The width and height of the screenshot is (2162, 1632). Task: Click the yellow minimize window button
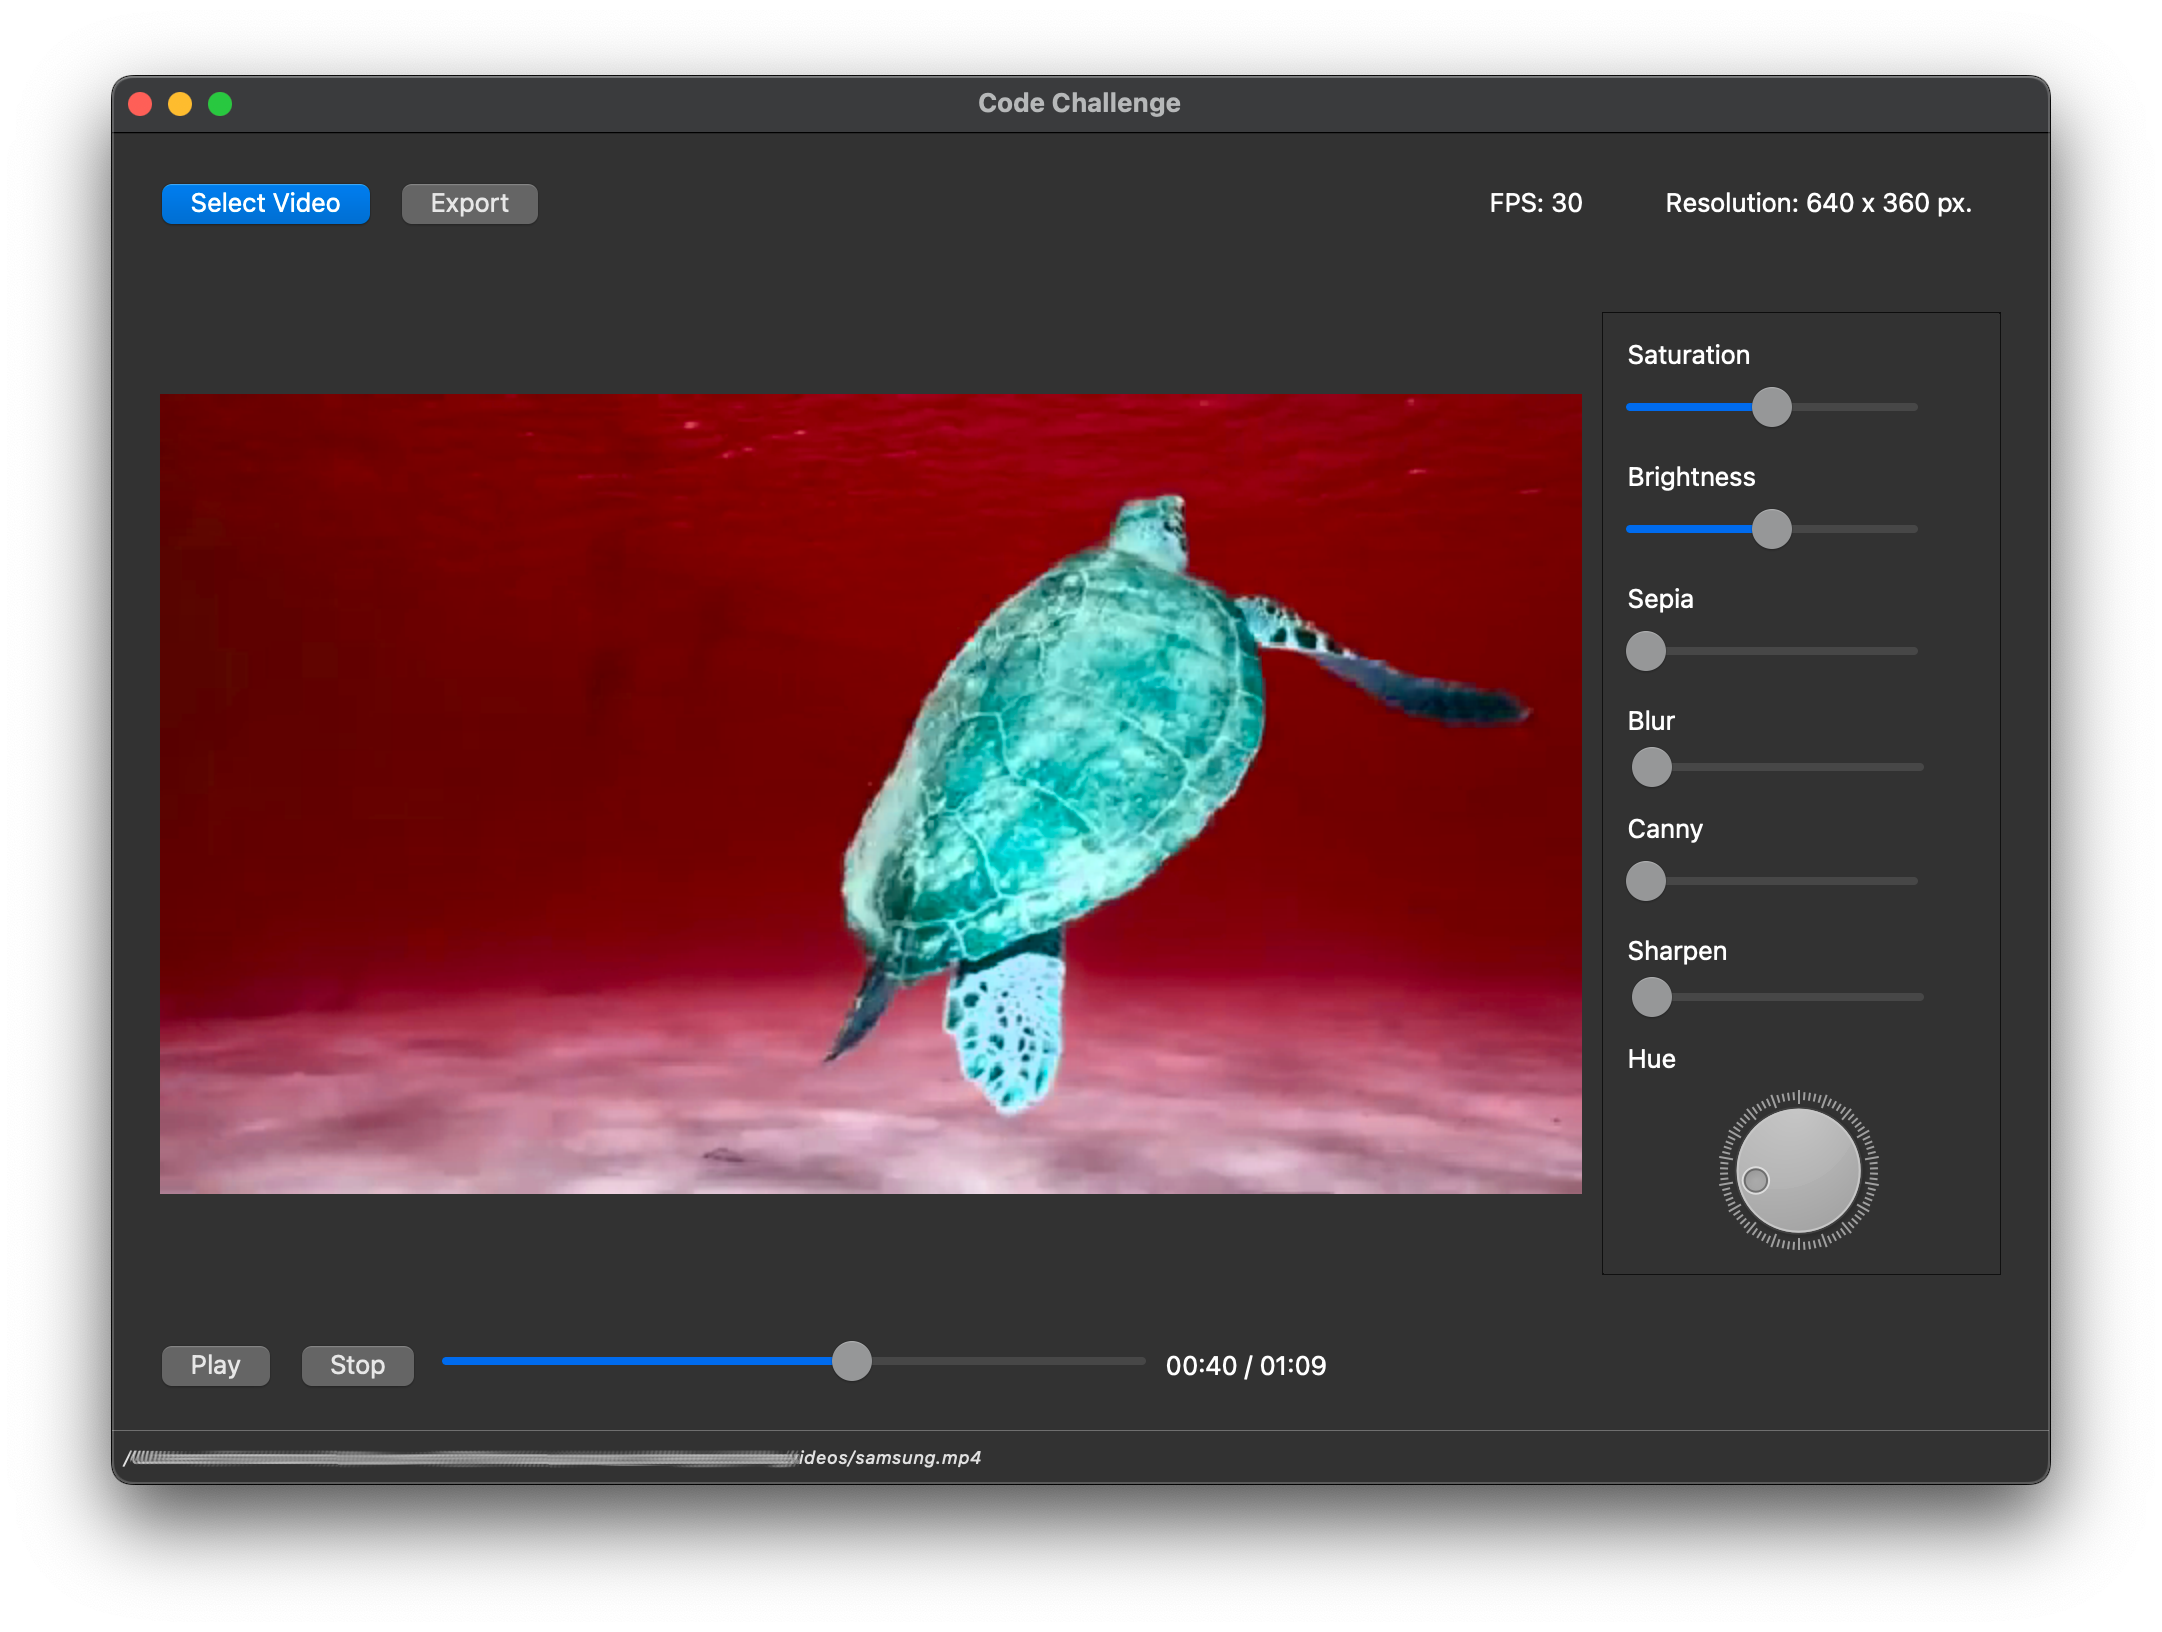point(180,104)
